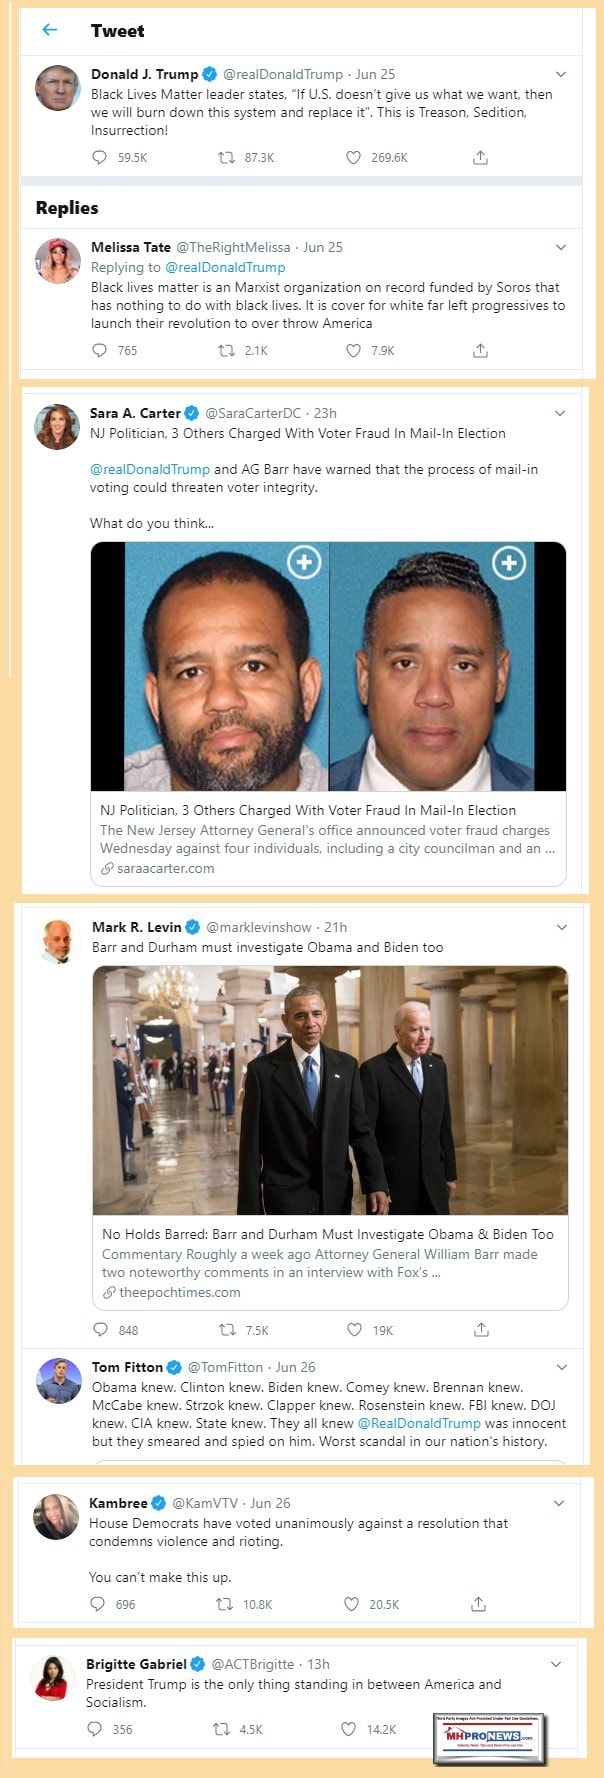Like Mark R. Levin's tweet
604x1778 pixels.
(354, 1330)
